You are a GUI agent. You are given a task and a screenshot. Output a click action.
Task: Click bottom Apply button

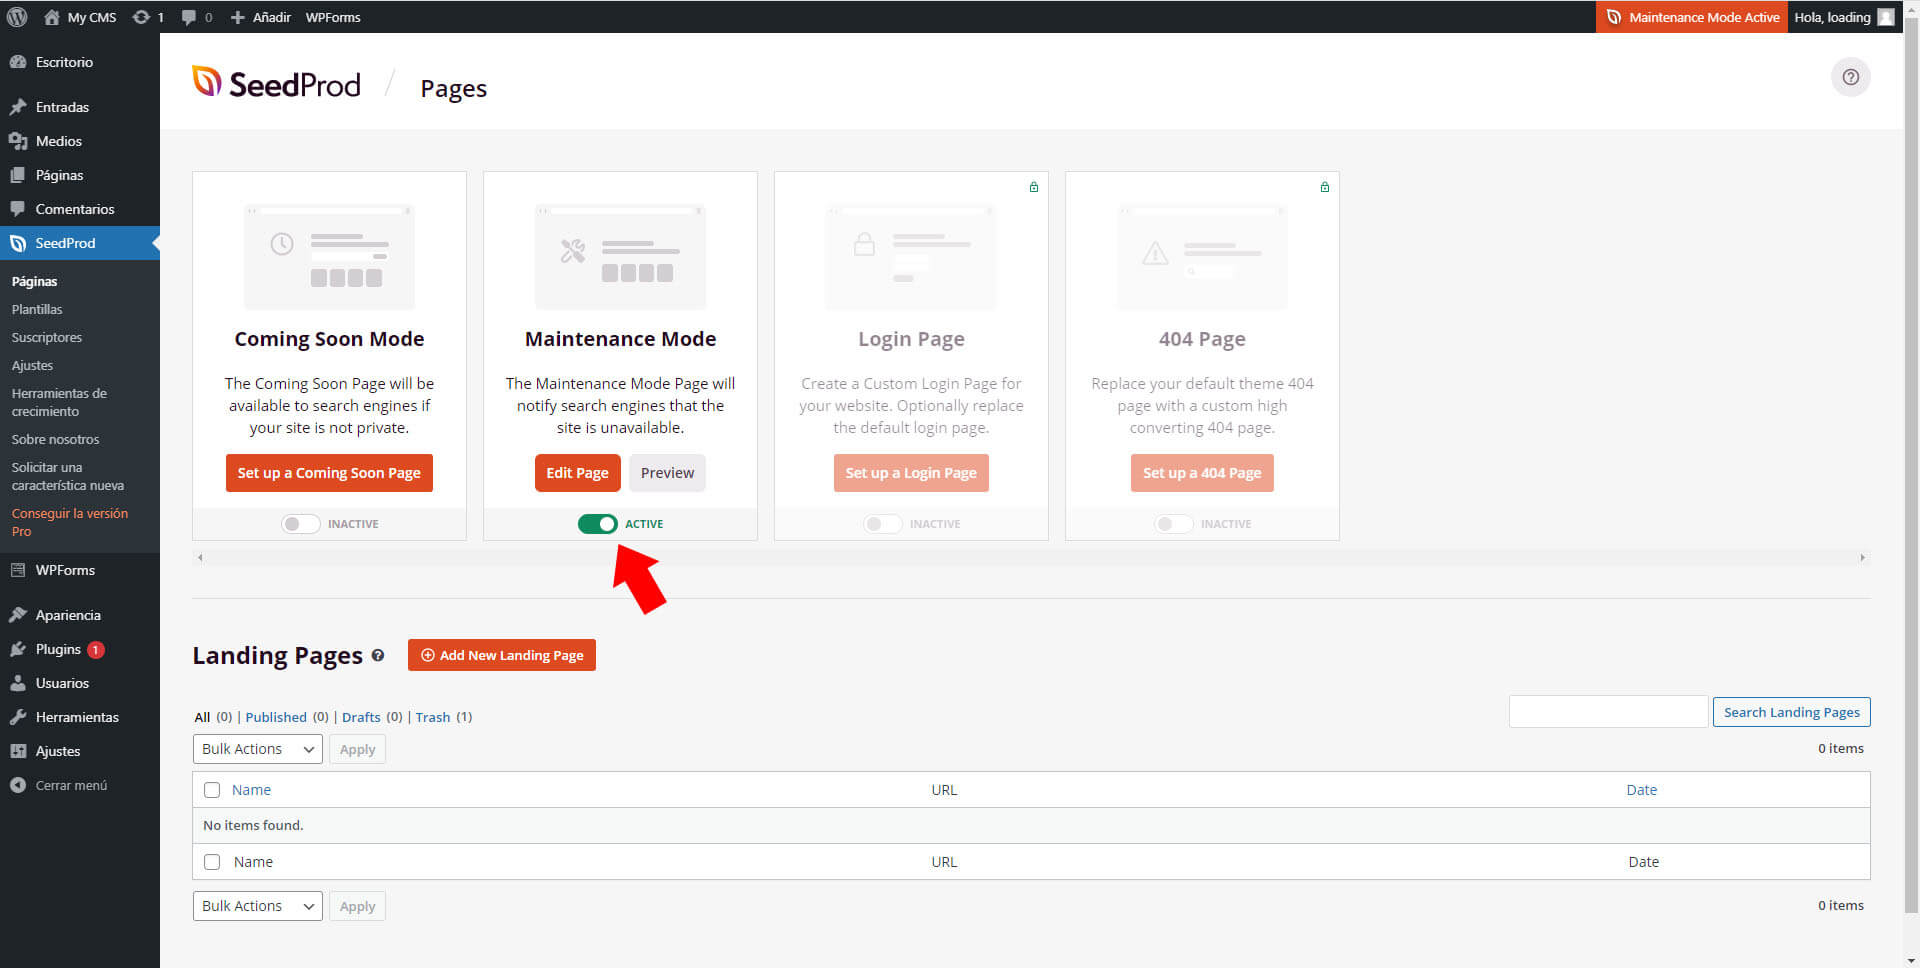click(357, 906)
